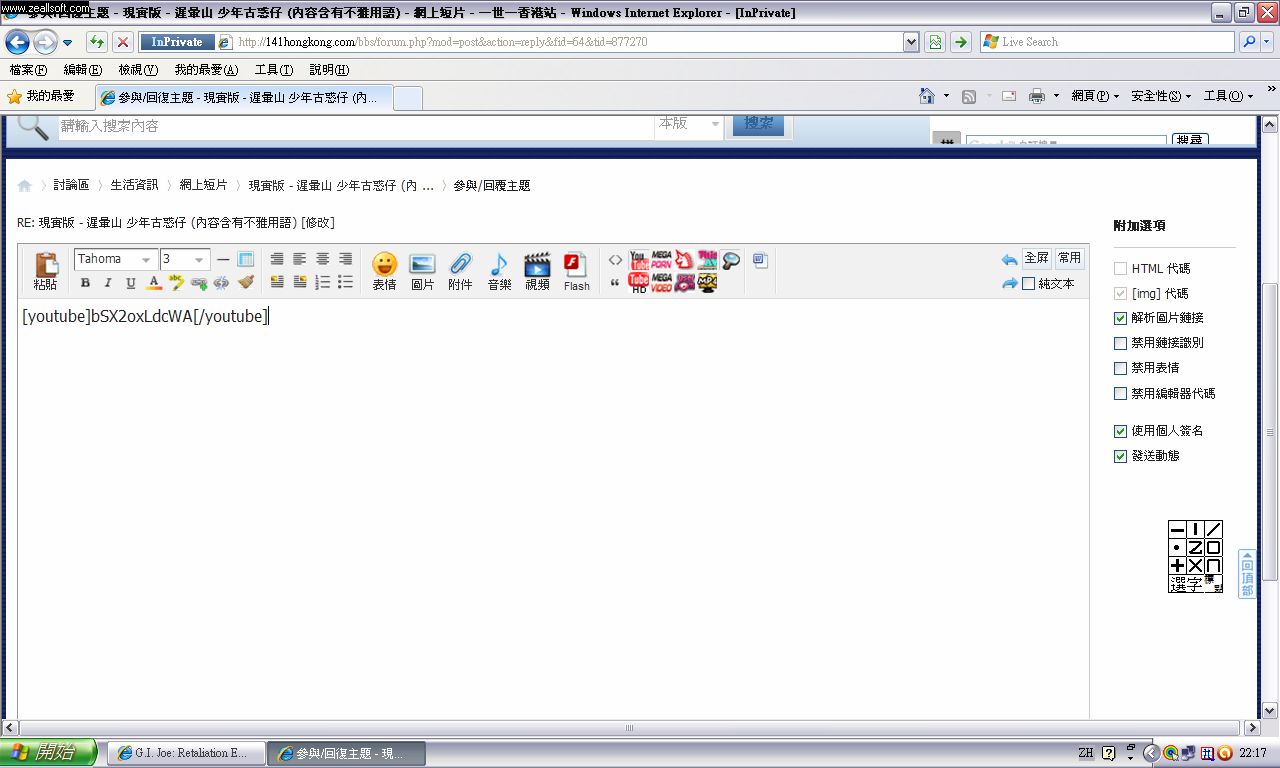The height and width of the screenshot is (768, 1280).
Task: Open the Tahoma font dropdown
Action: [116, 259]
